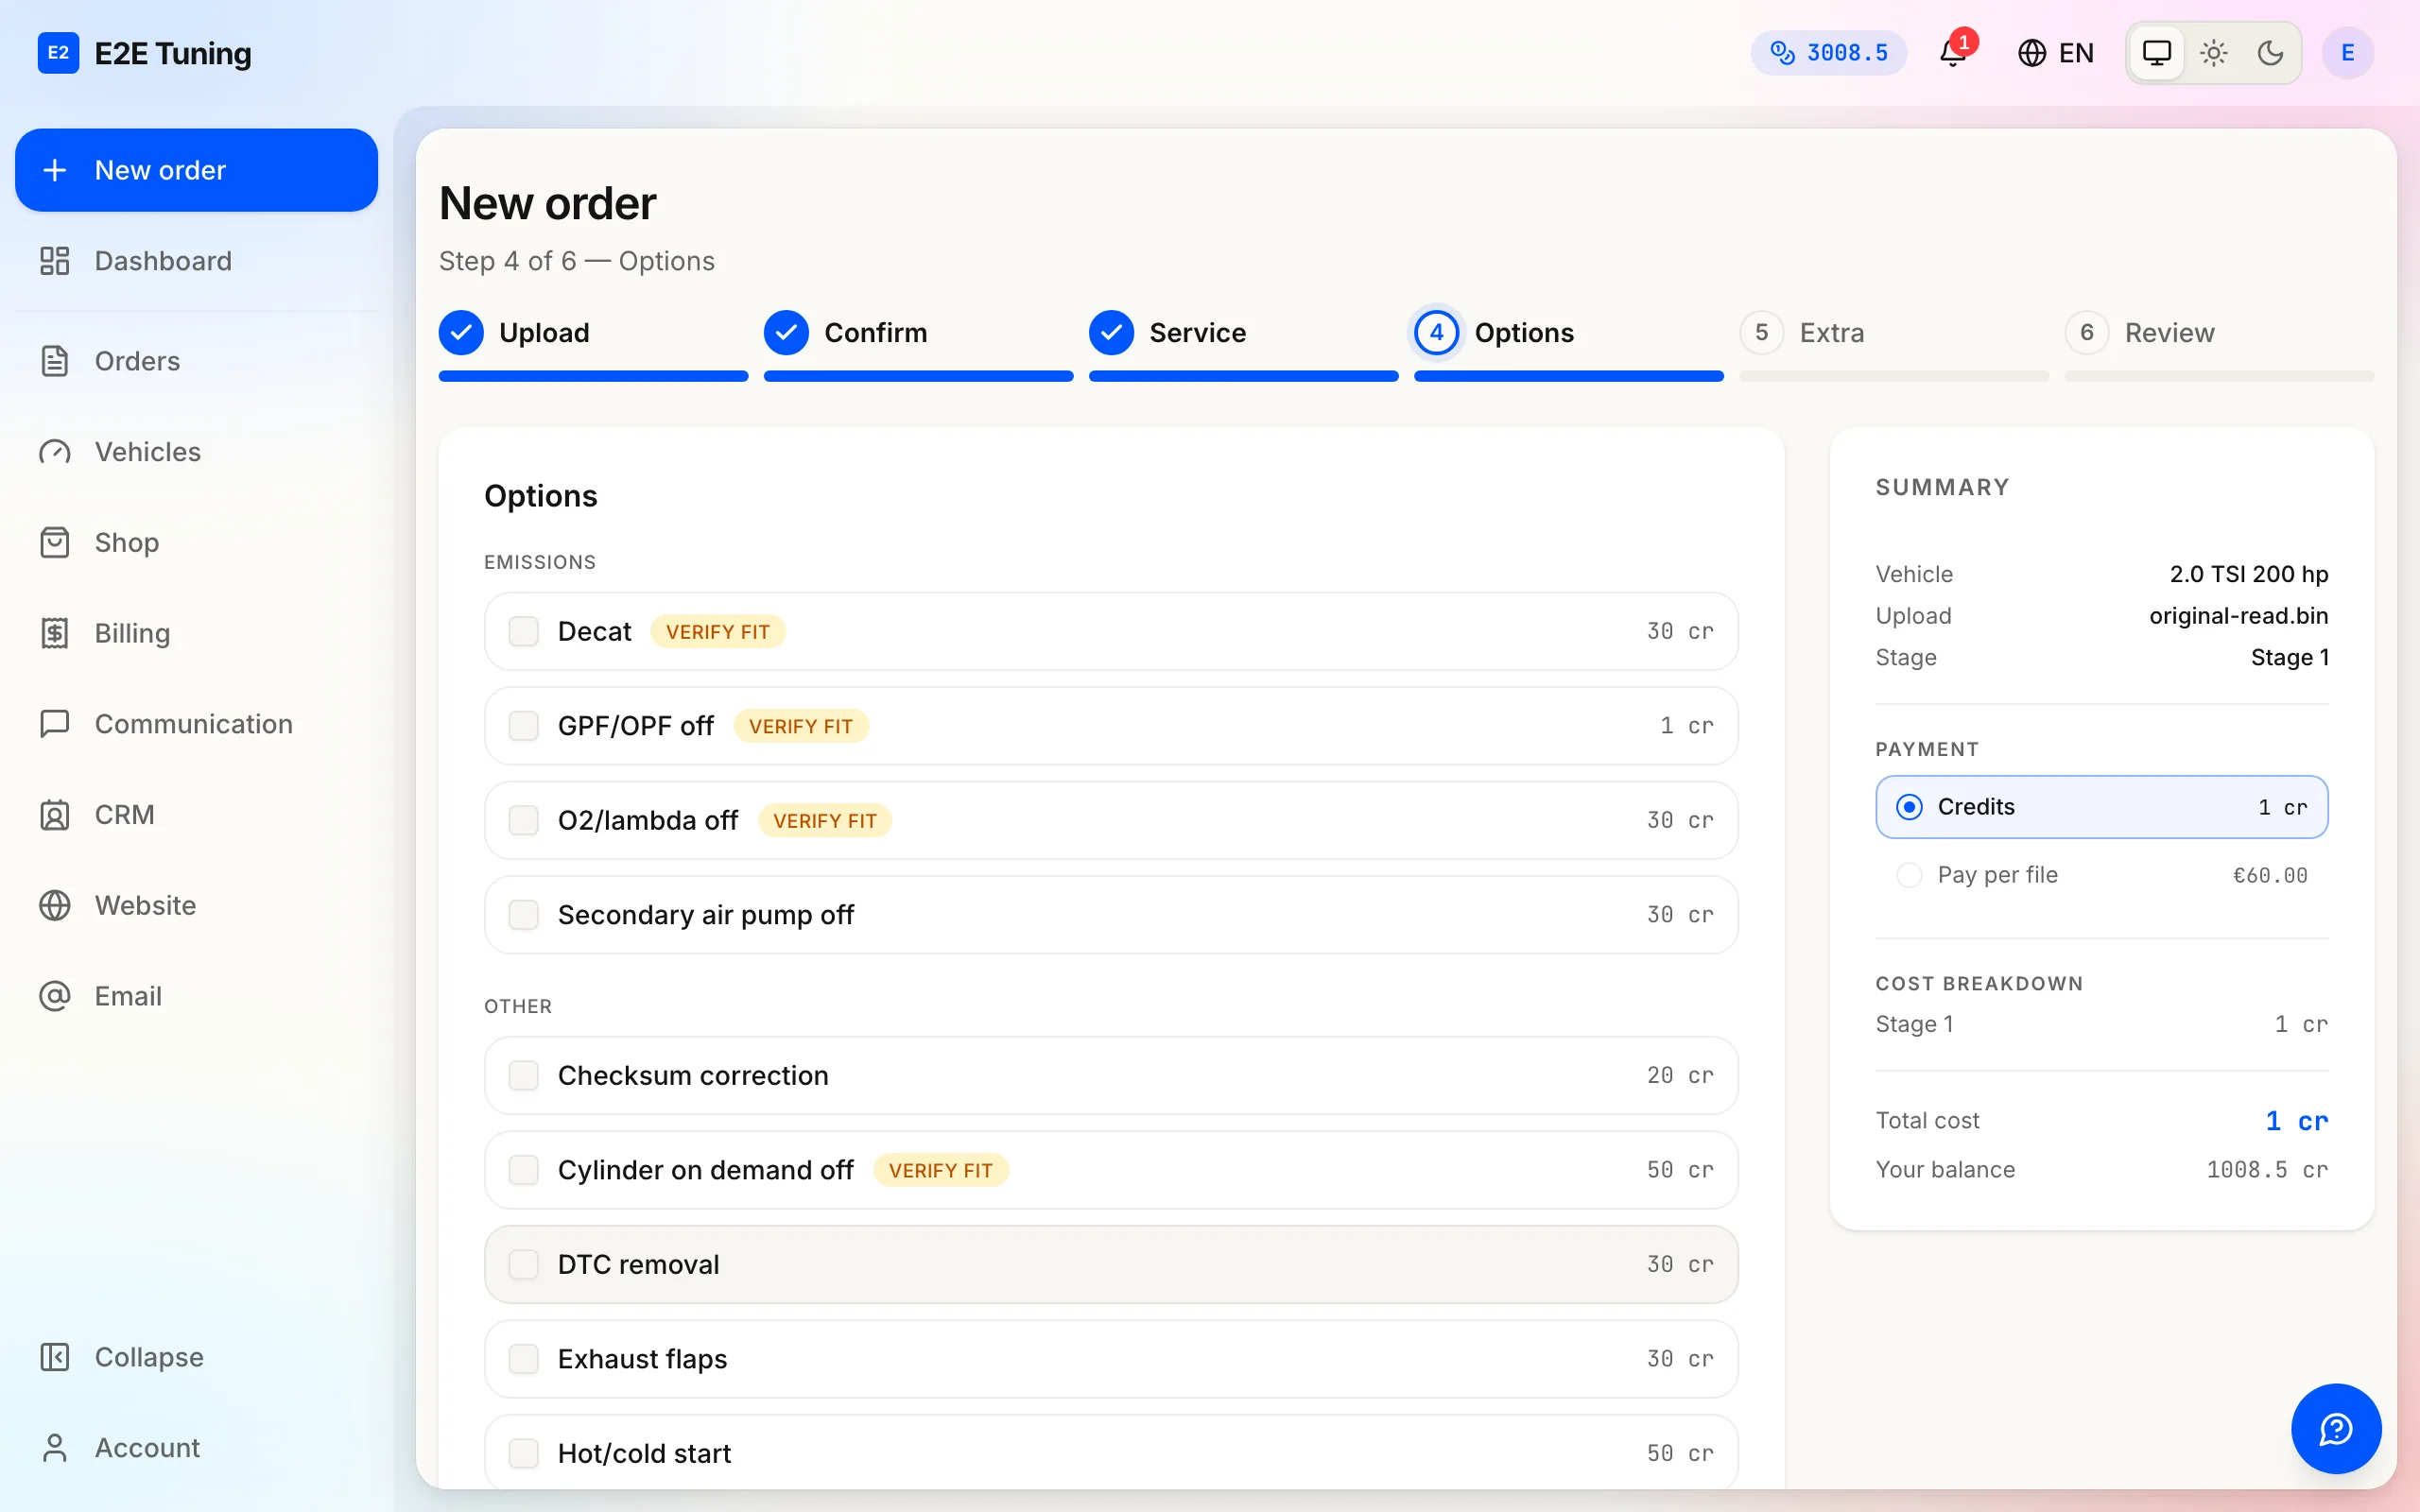Check the DTC removal checkbox
Image resolution: width=2420 pixels, height=1512 pixels.
(524, 1264)
